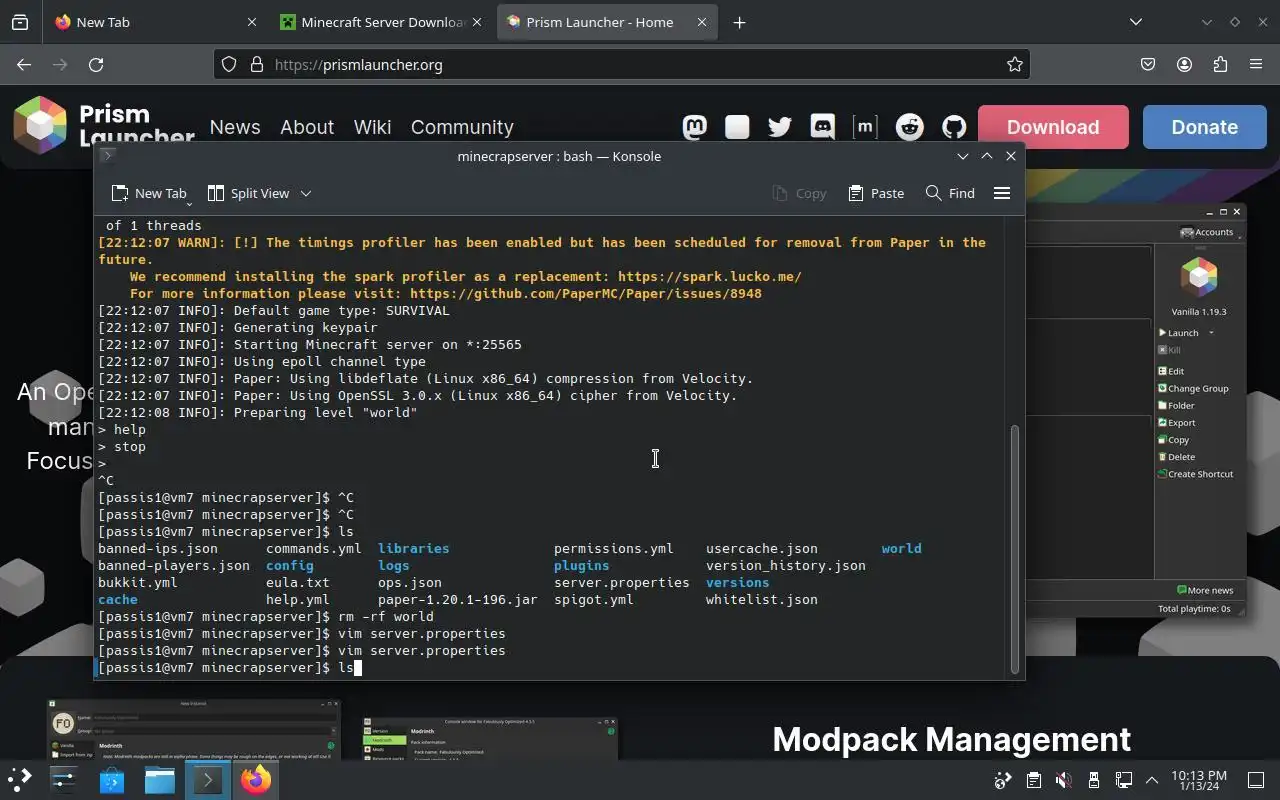Bookmark this page with the star icon

tap(1015, 64)
